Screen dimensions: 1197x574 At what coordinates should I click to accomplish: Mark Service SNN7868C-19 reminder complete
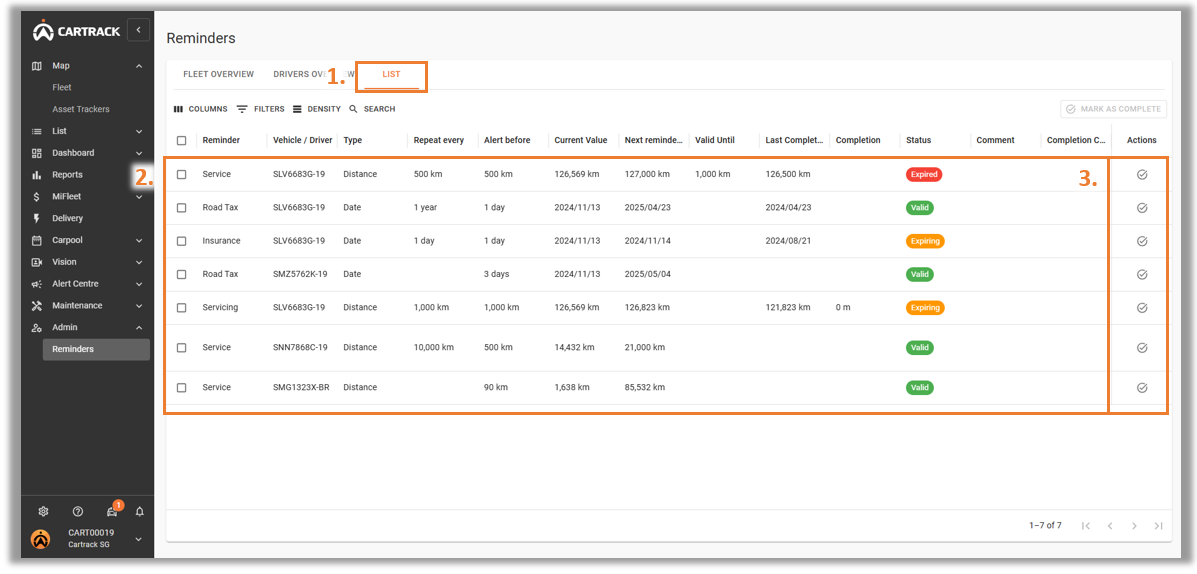click(1142, 347)
